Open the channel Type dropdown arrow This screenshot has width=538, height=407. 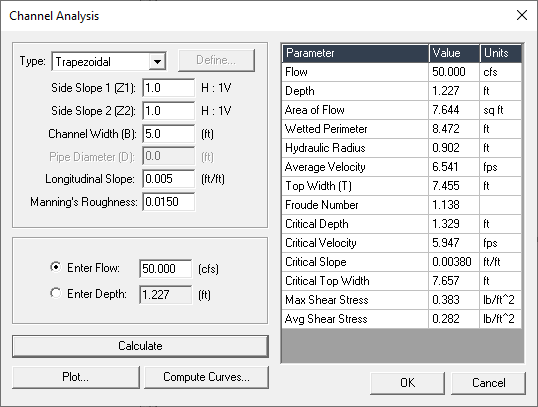[x=157, y=62]
